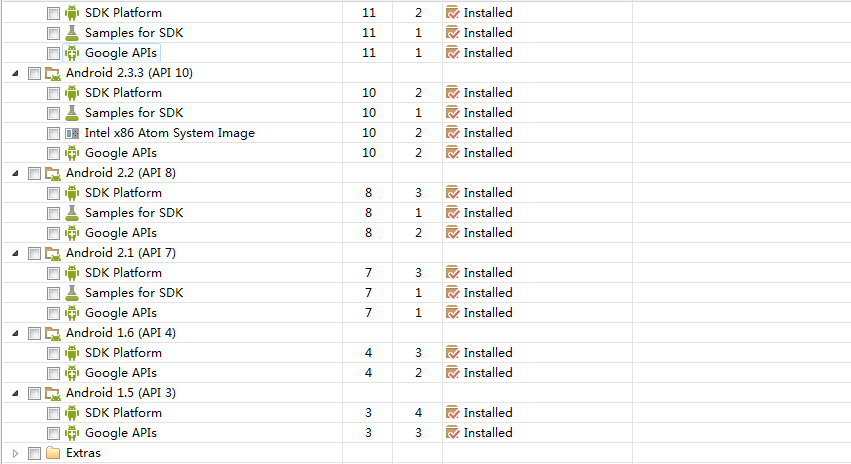This screenshot has height=464, width=851.
Task: Click Samples for SDK row under API 10
Action: (134, 113)
